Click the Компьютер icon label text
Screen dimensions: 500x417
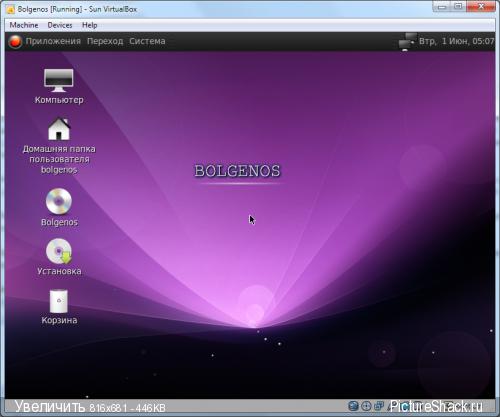pos(59,100)
